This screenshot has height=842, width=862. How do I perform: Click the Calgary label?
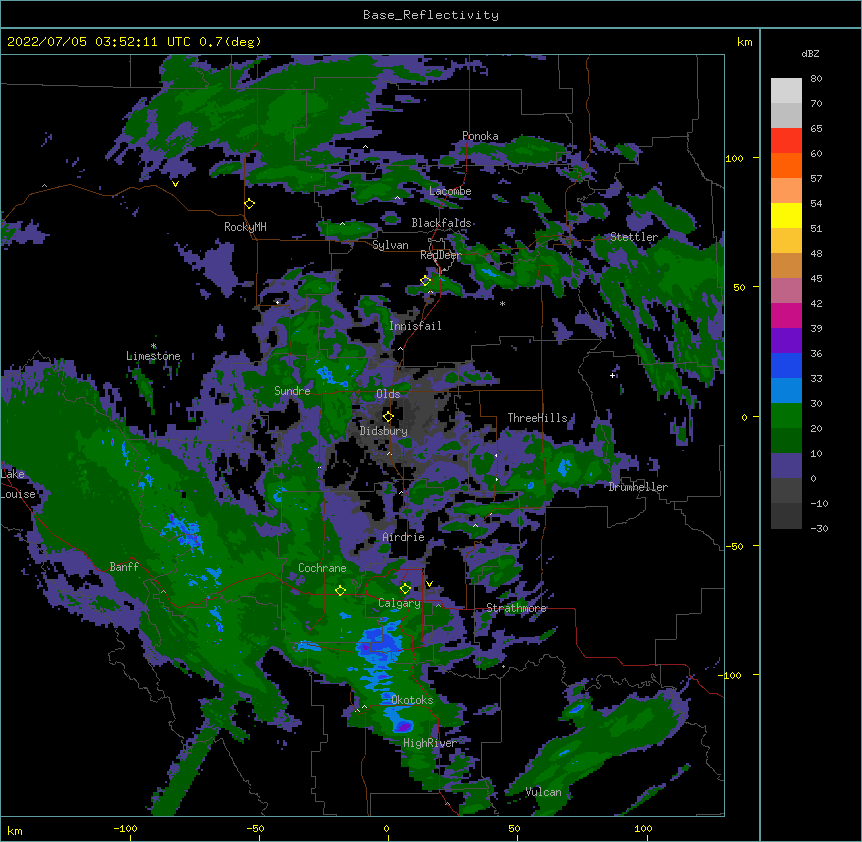coord(399,603)
